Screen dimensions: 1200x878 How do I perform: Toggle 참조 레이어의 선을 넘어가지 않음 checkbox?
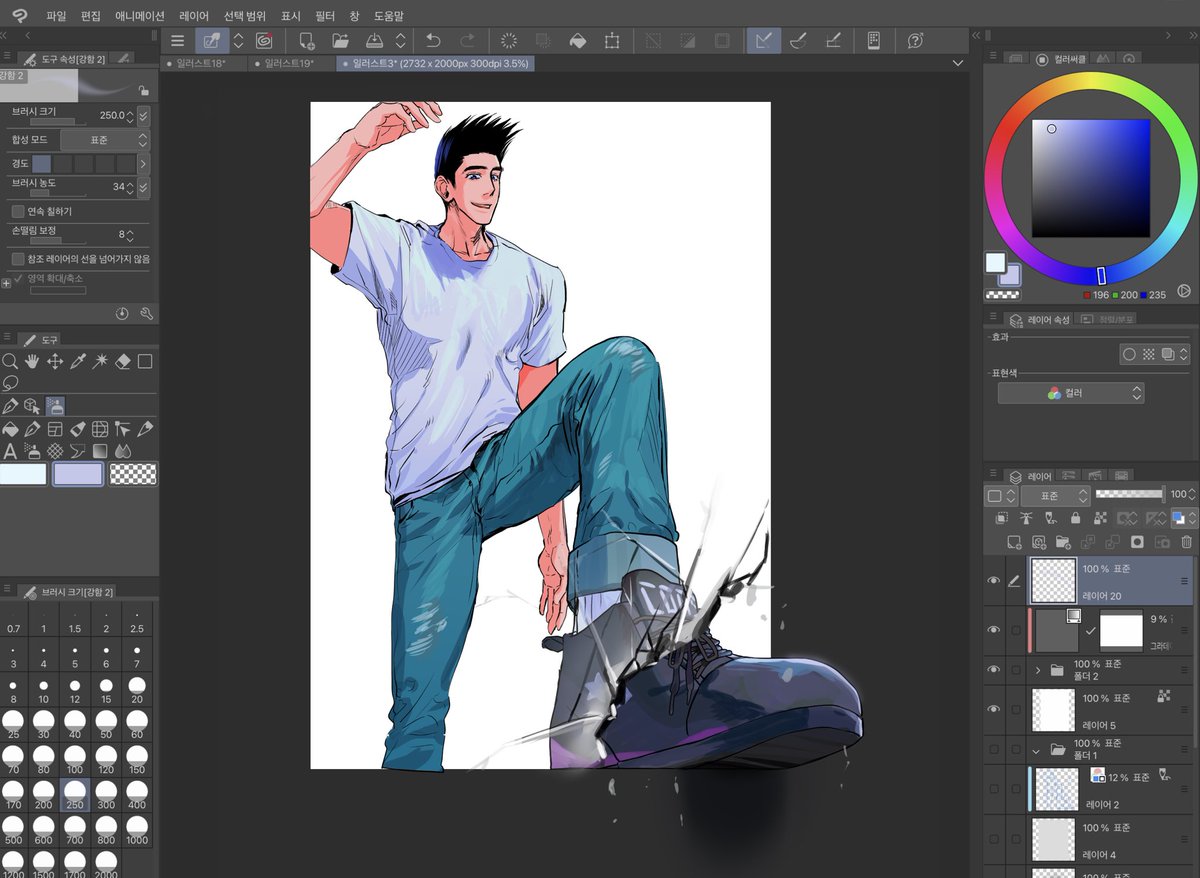[18, 258]
